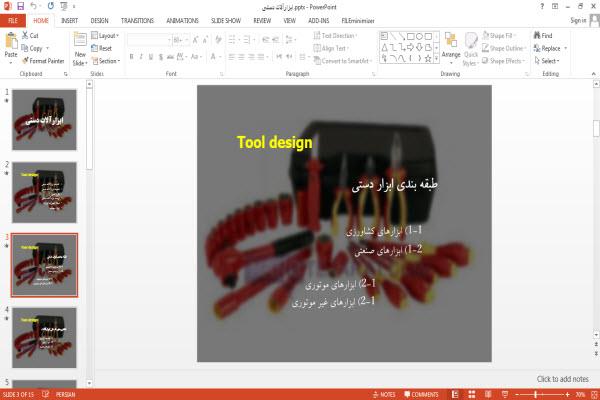Screen dimensions: 600x400
Task: Click the zoom slider handle
Action: pyautogui.click(x=536, y=394)
